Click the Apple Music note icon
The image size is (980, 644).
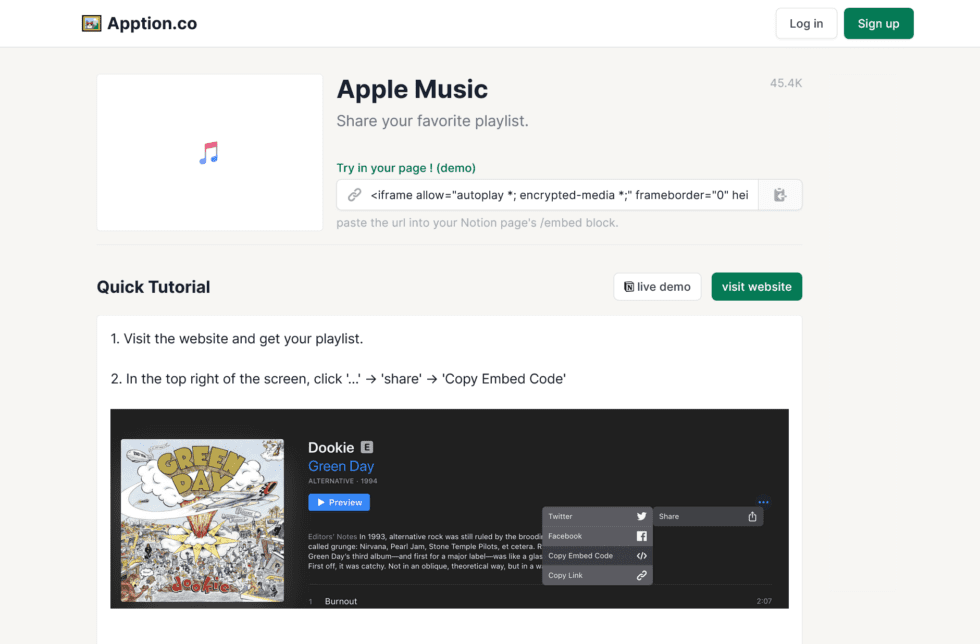click(x=209, y=153)
